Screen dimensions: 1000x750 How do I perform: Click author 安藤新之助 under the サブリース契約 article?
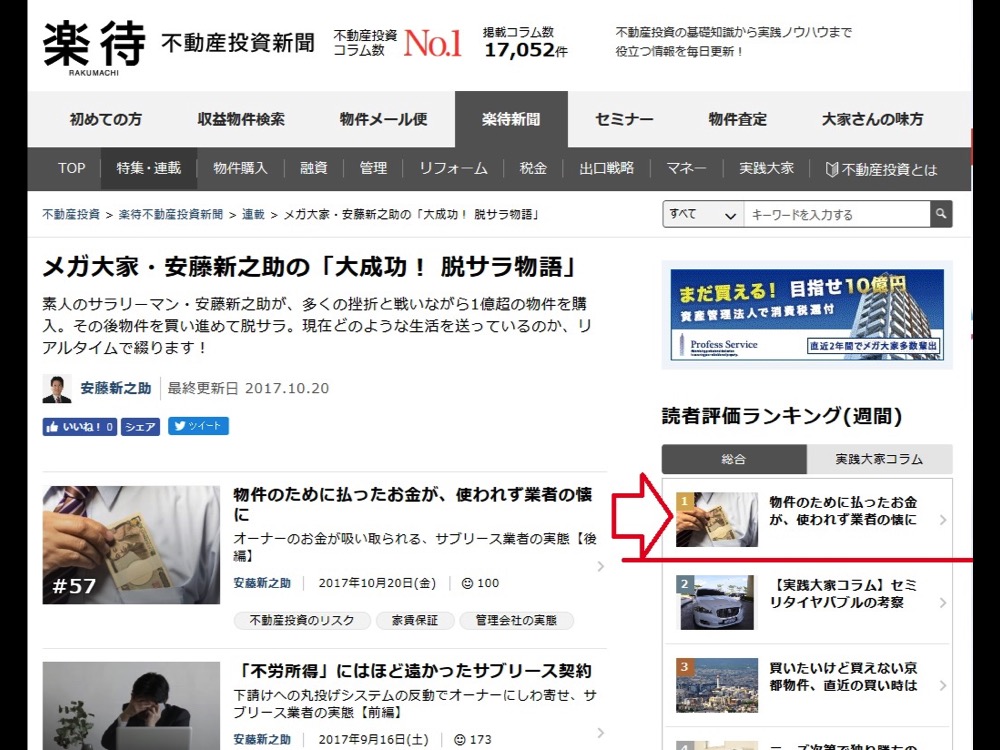pos(262,740)
